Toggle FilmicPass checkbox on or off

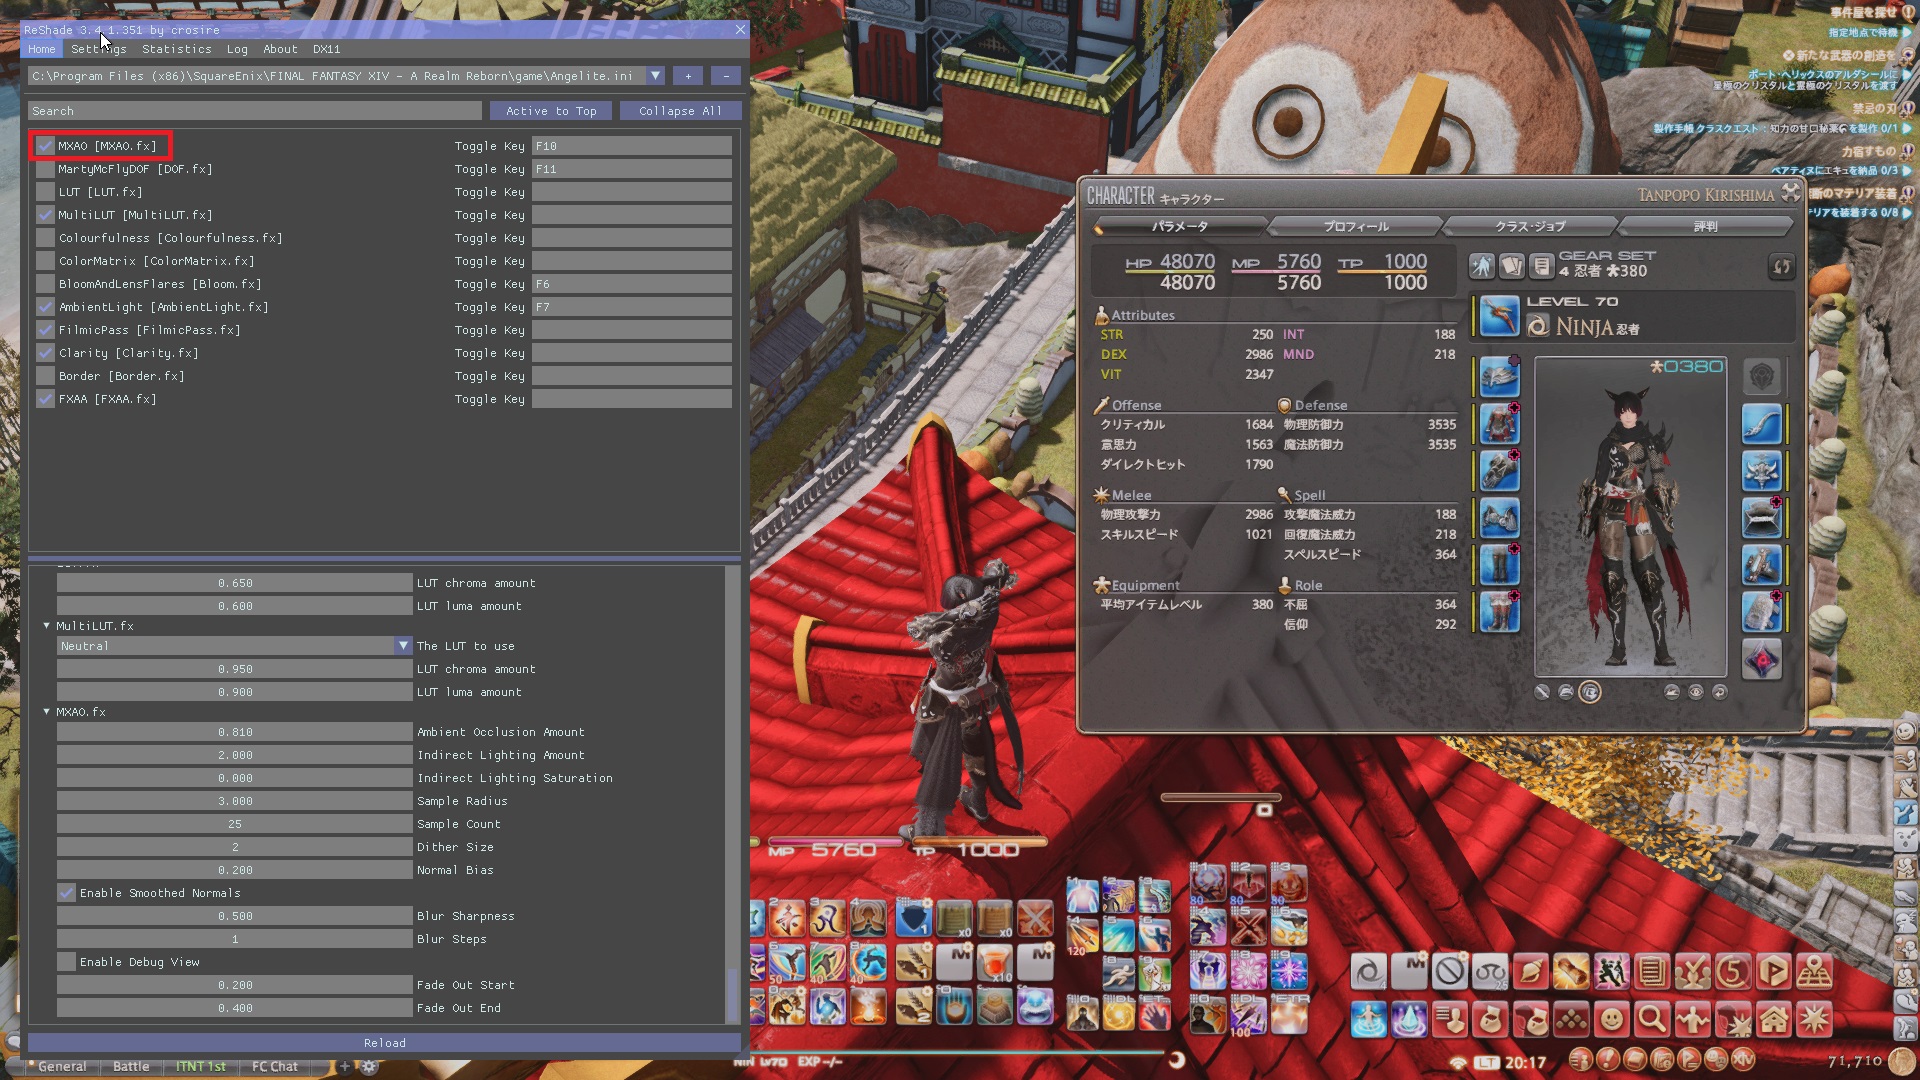[x=45, y=330]
